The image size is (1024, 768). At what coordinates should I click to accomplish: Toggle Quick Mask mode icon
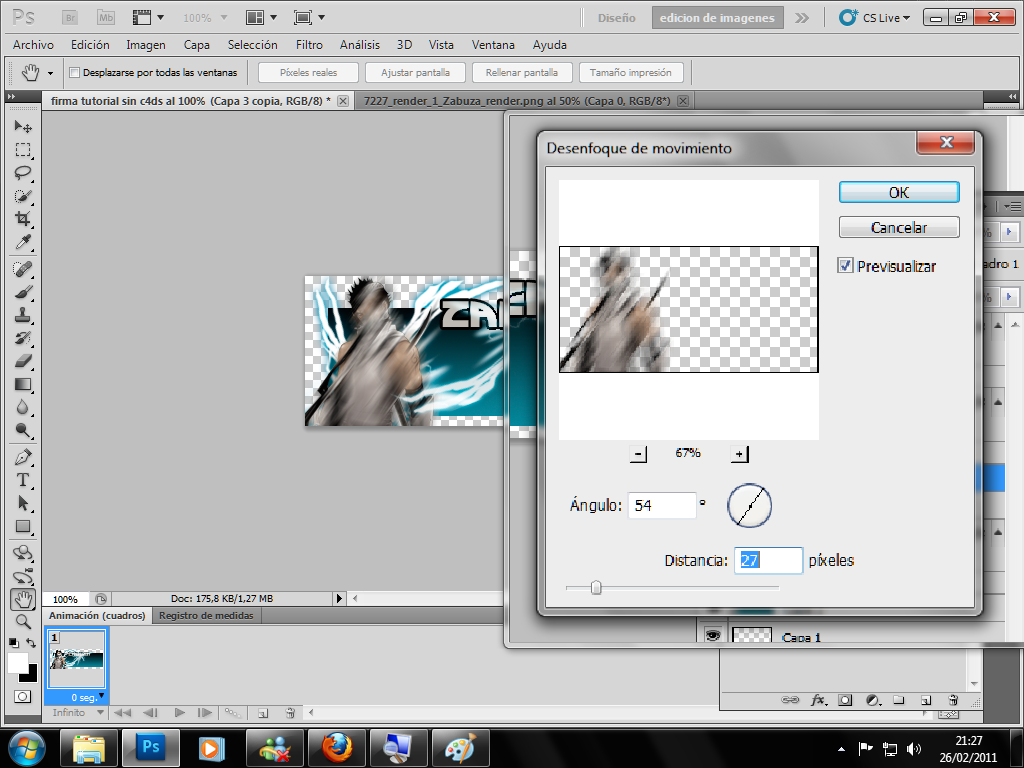22,697
